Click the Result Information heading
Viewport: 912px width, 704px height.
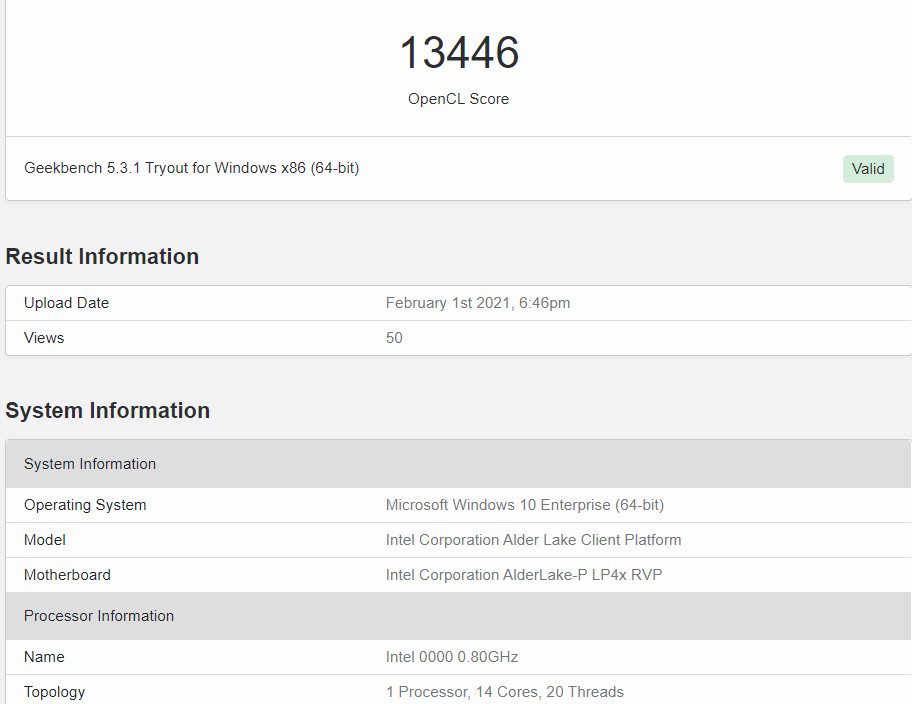tap(102, 257)
